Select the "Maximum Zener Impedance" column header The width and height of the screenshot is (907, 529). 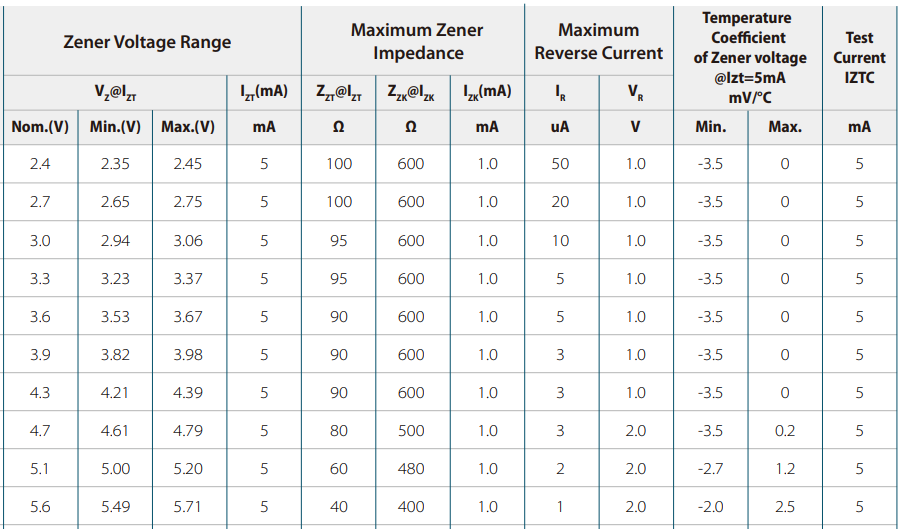[x=412, y=42]
